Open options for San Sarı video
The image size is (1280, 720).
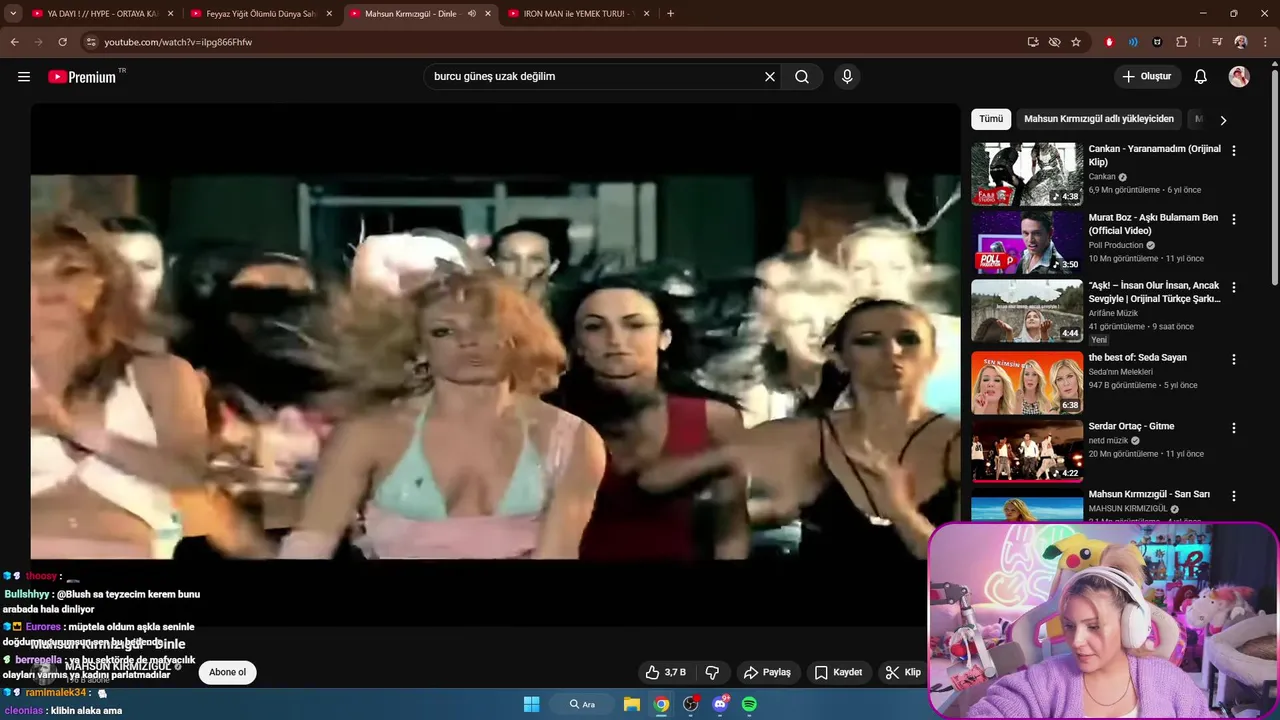tap(1234, 496)
